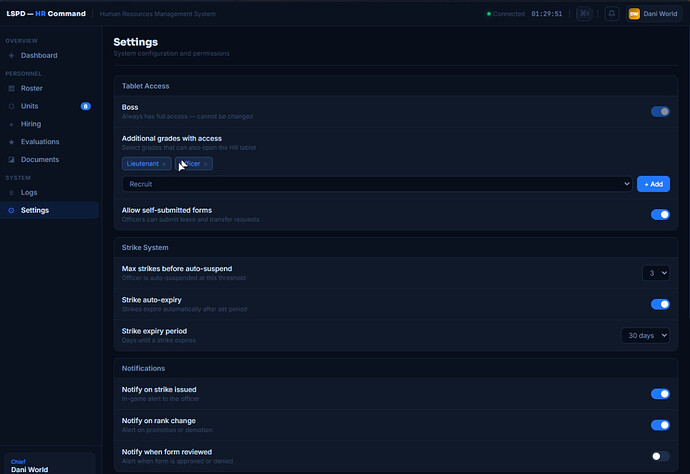Viewport: 690px width, 474px height.
Task: Turn off Strike auto-expiry toggle
Action: [660, 304]
